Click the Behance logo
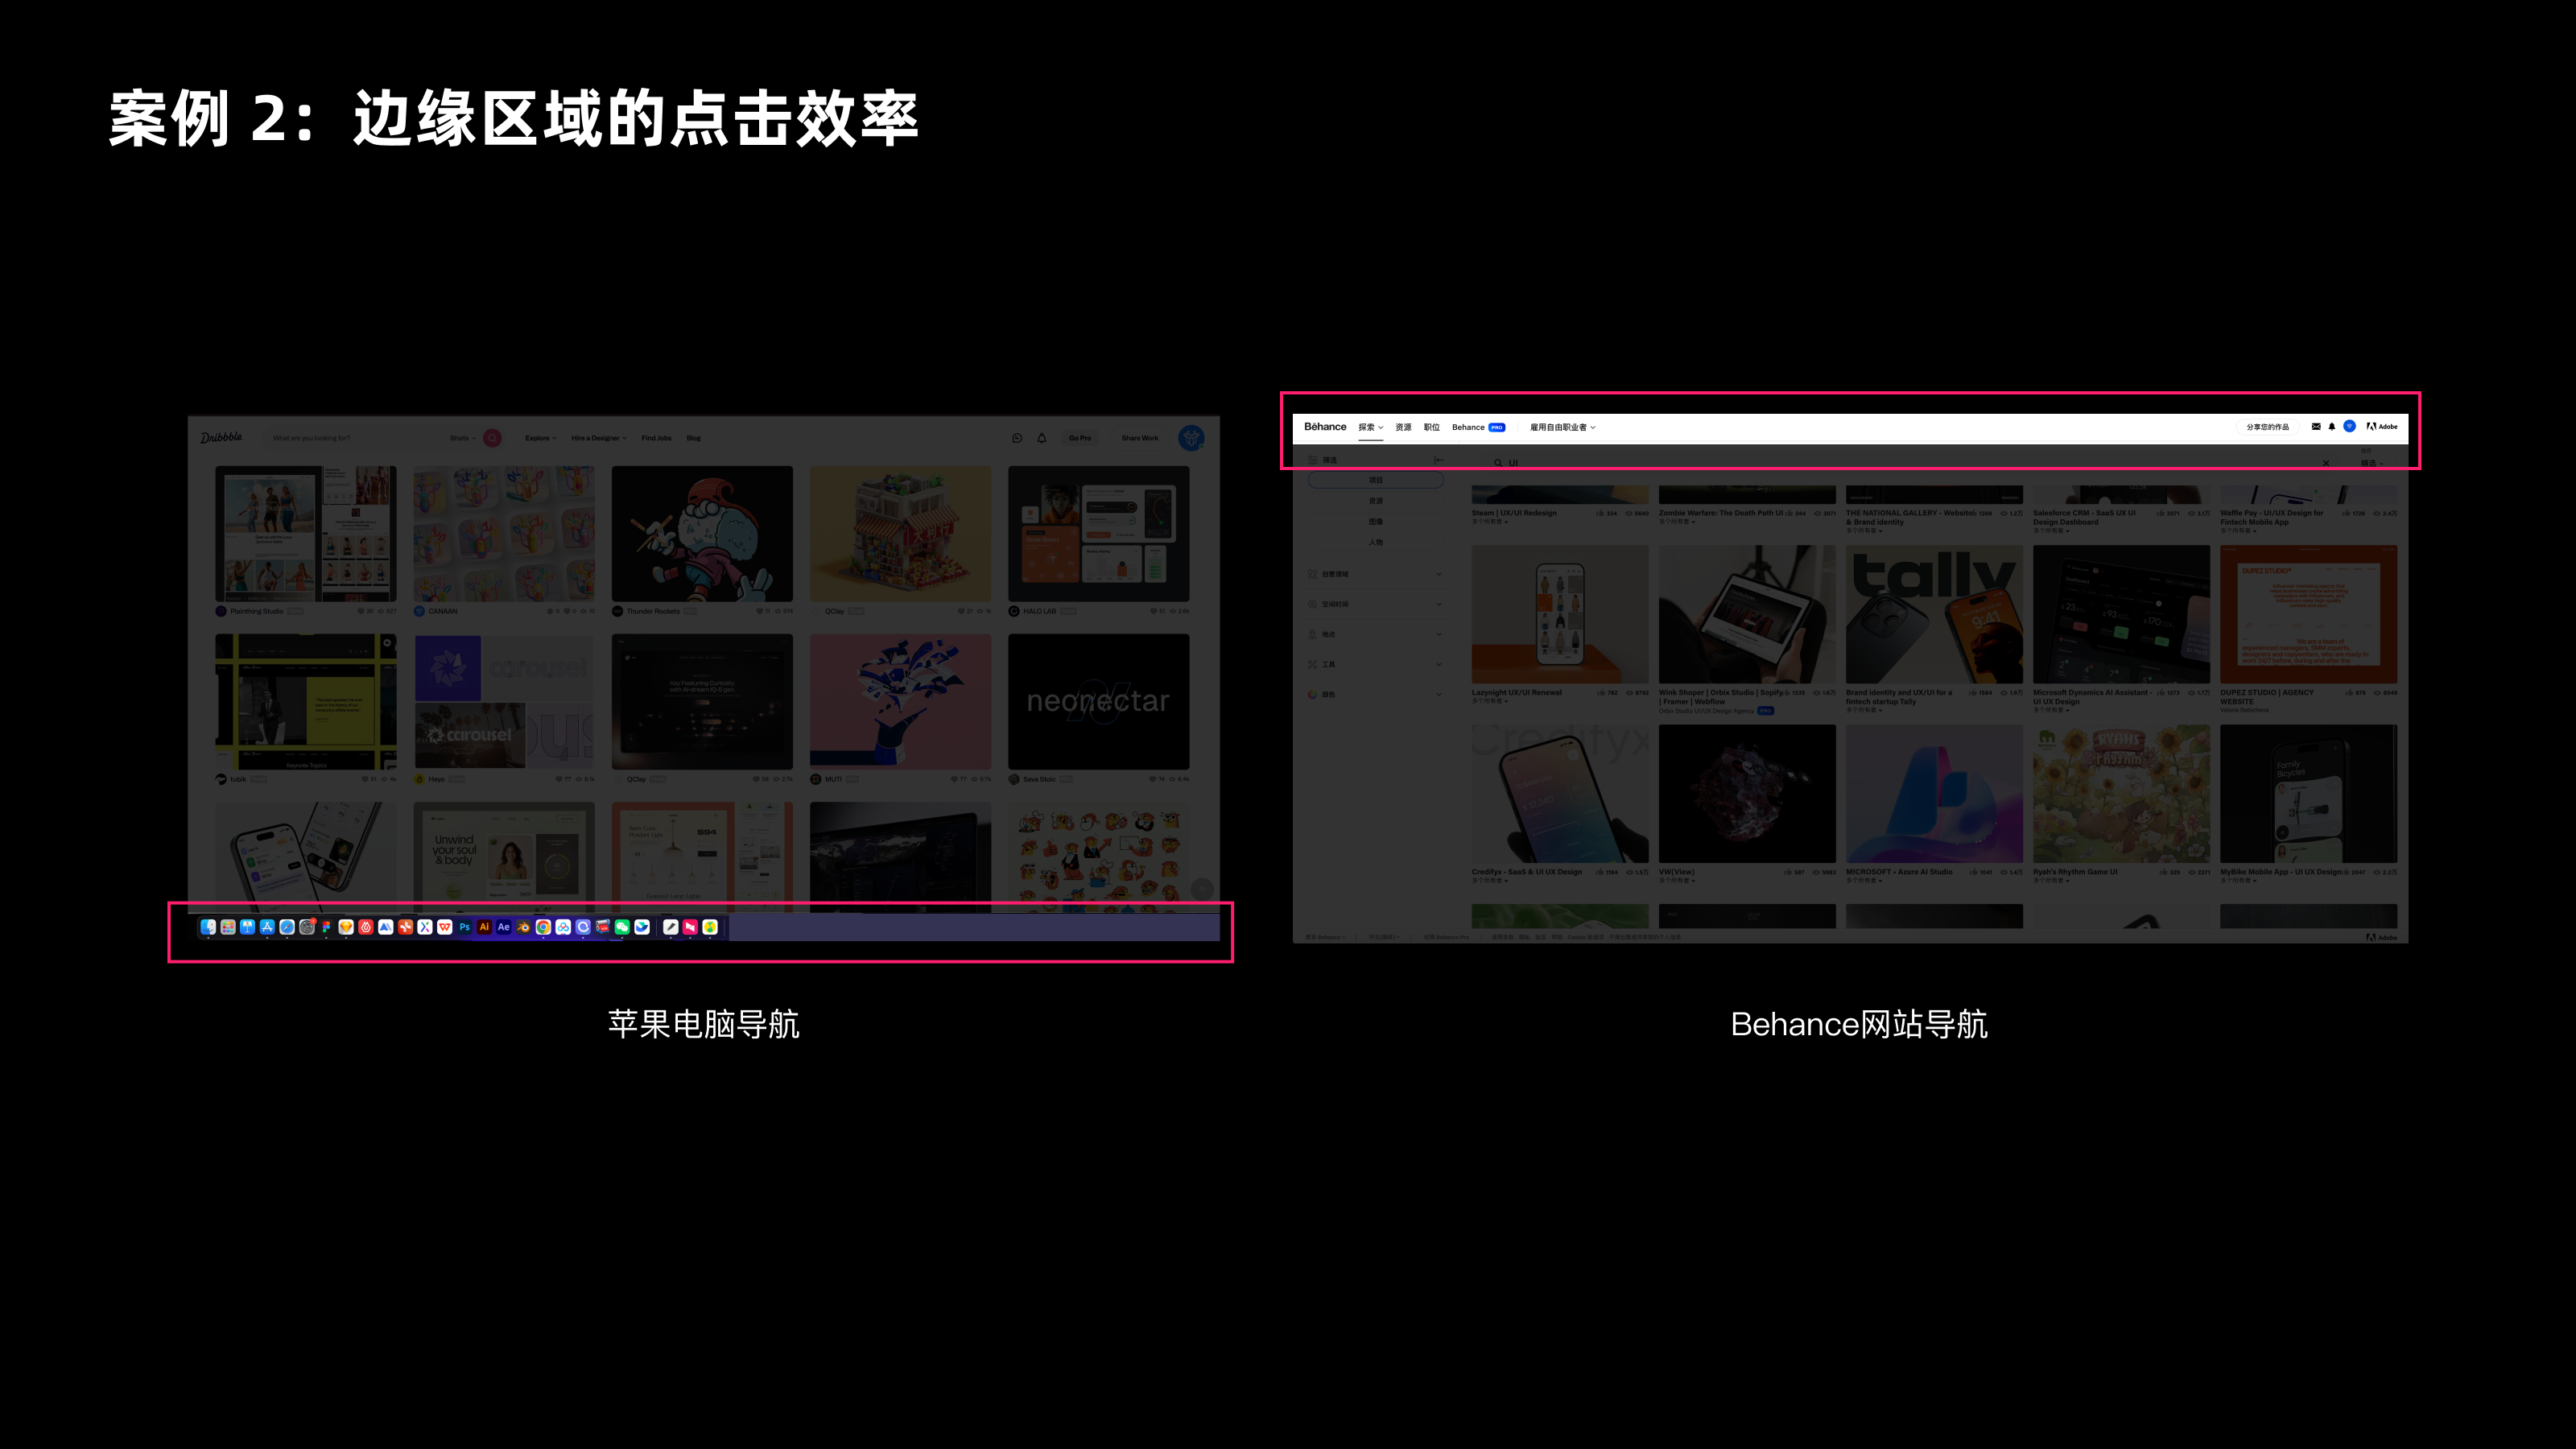This screenshot has height=1449, width=2576. point(1325,427)
